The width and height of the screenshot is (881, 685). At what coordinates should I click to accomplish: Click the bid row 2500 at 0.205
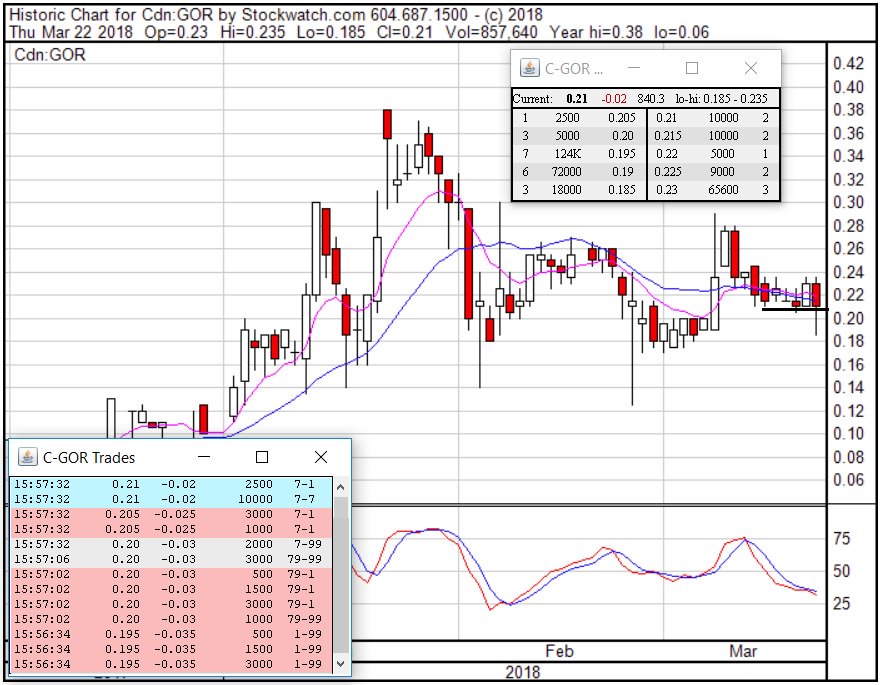tap(579, 117)
